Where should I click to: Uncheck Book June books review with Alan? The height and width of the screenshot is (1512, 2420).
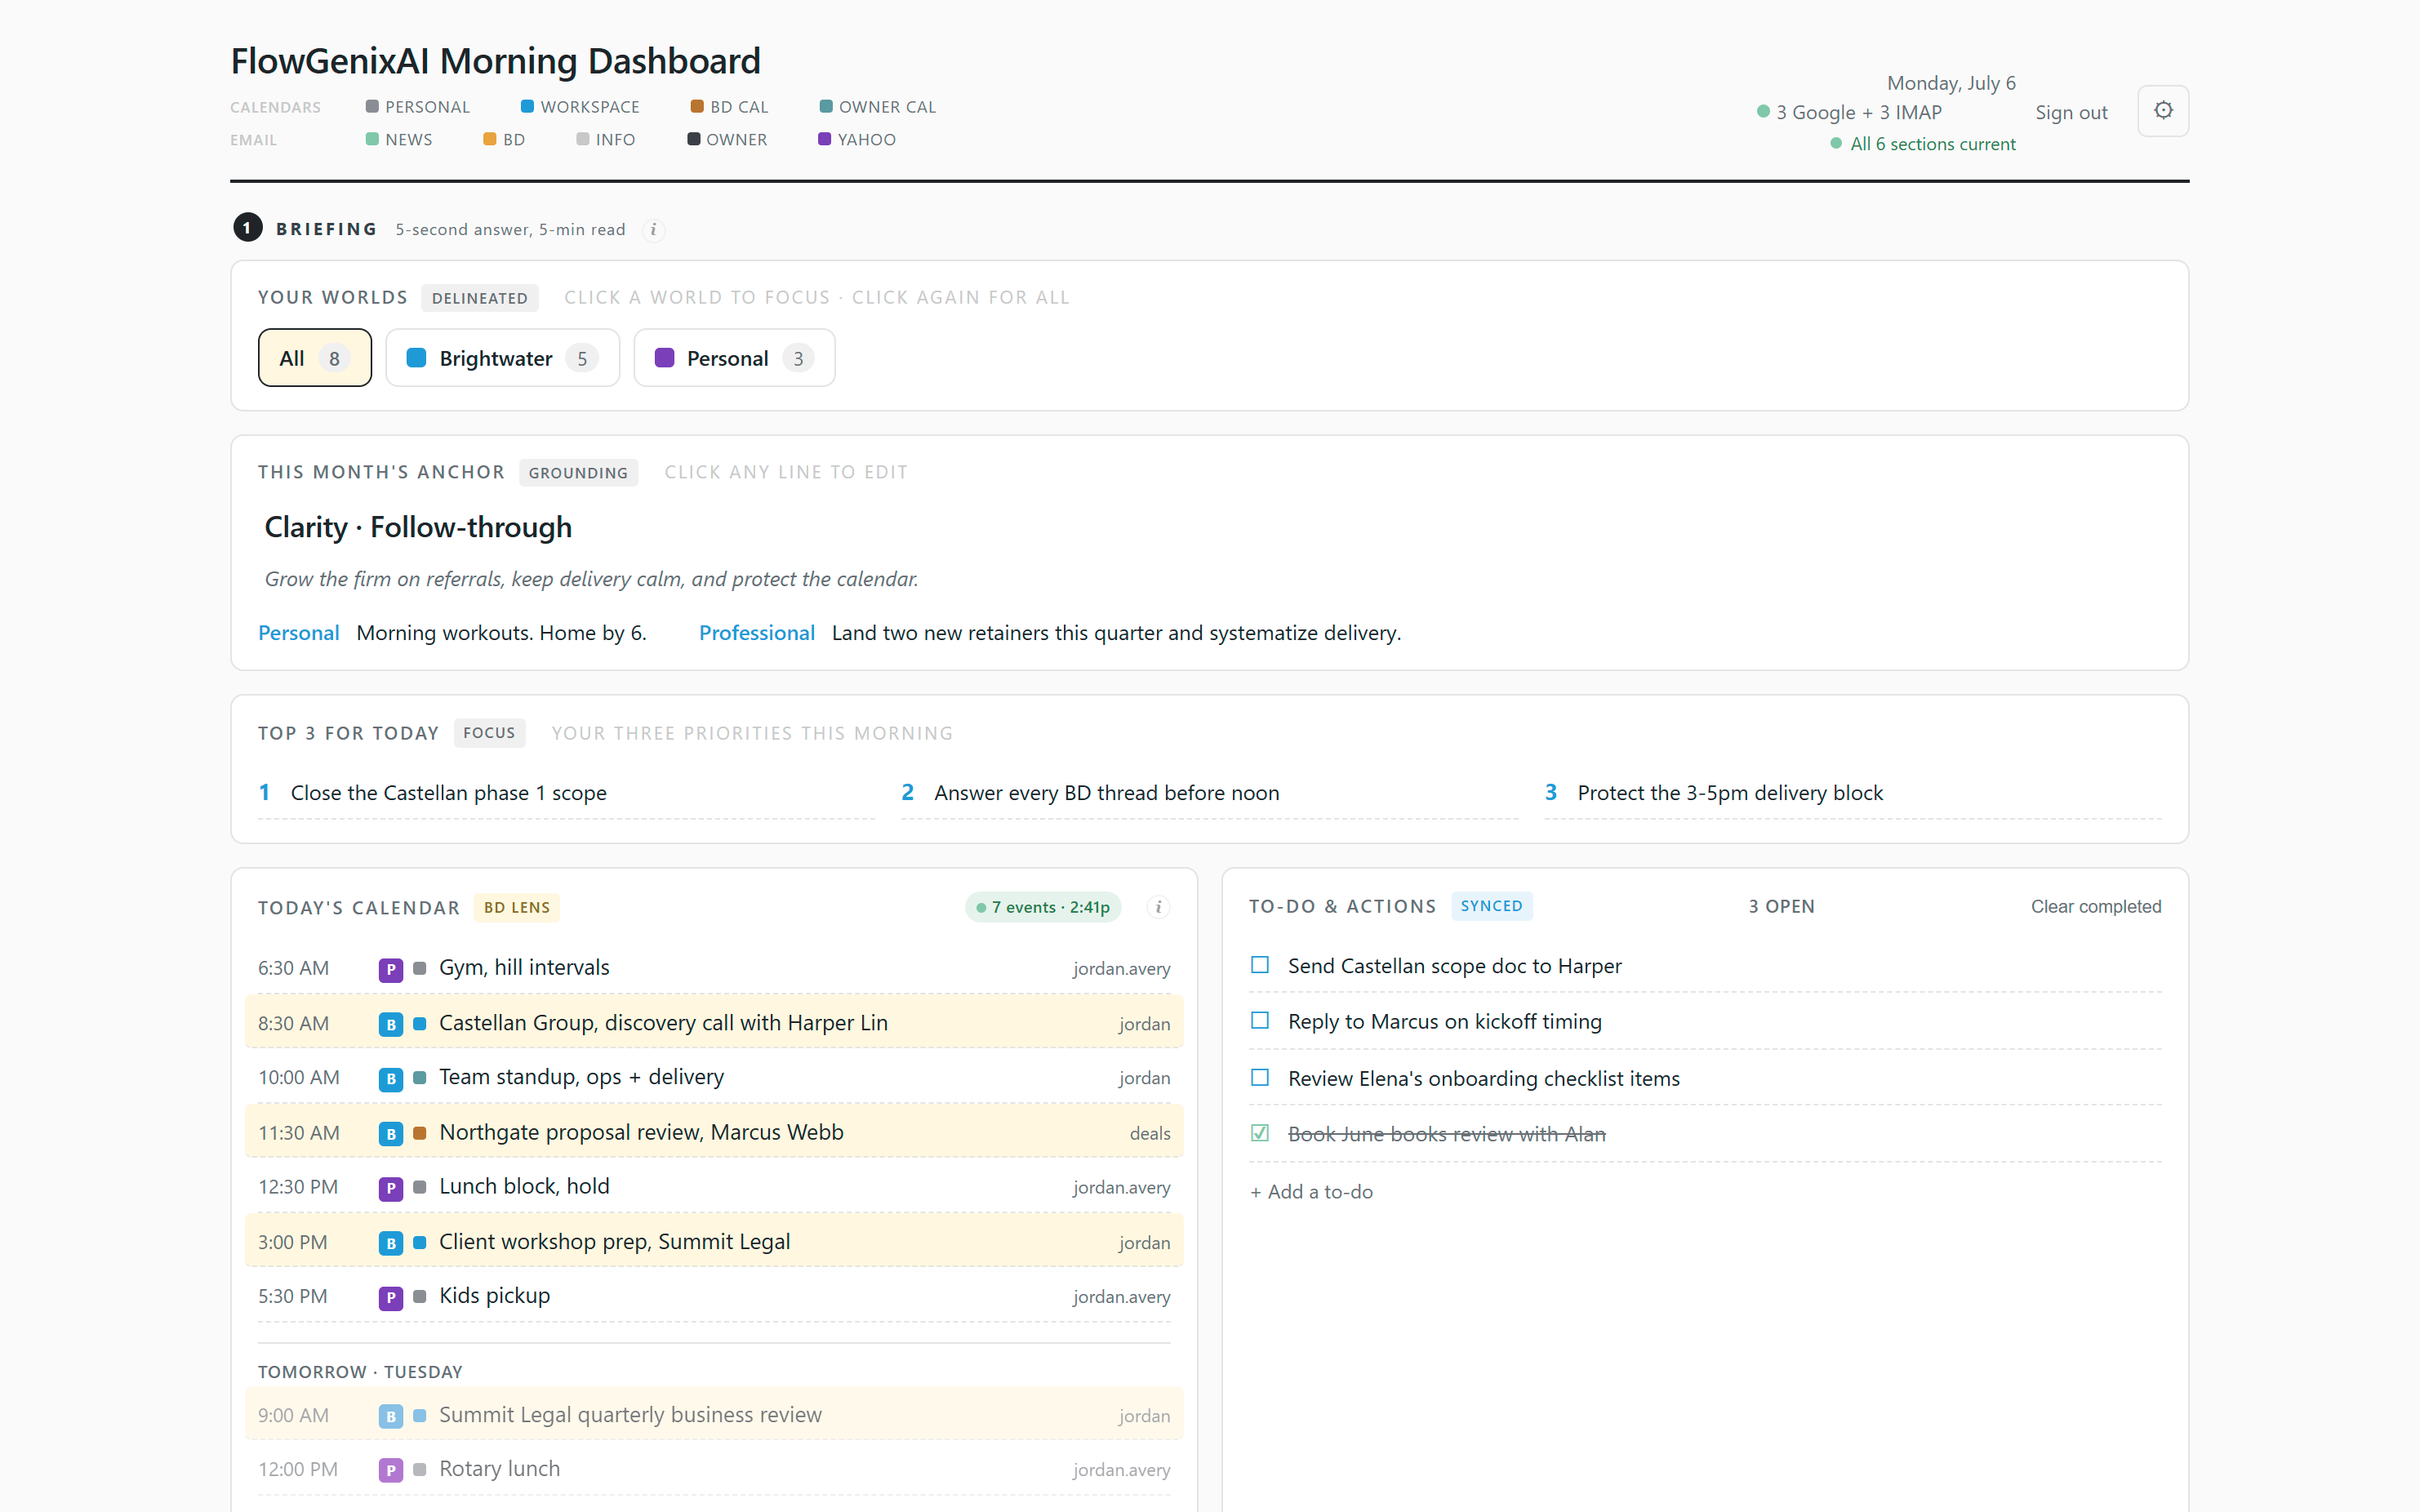pyautogui.click(x=1260, y=1133)
